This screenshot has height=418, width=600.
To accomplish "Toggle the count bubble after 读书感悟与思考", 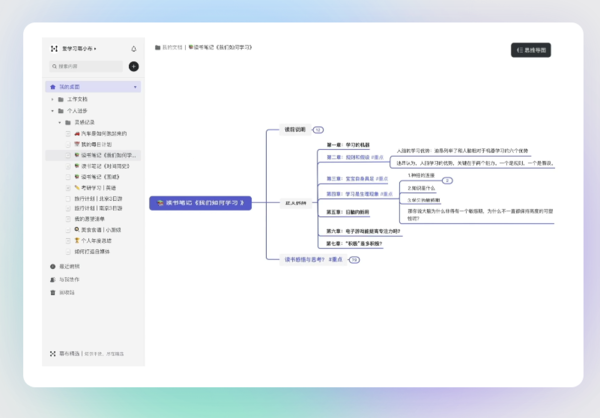I will tap(354, 259).
